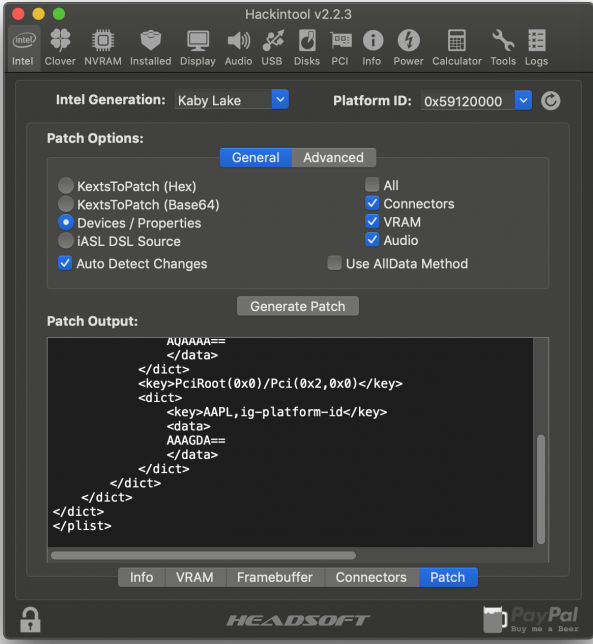Open the Info toolbar icon
Viewport: 593px width, 644px height.
(x=372, y=48)
